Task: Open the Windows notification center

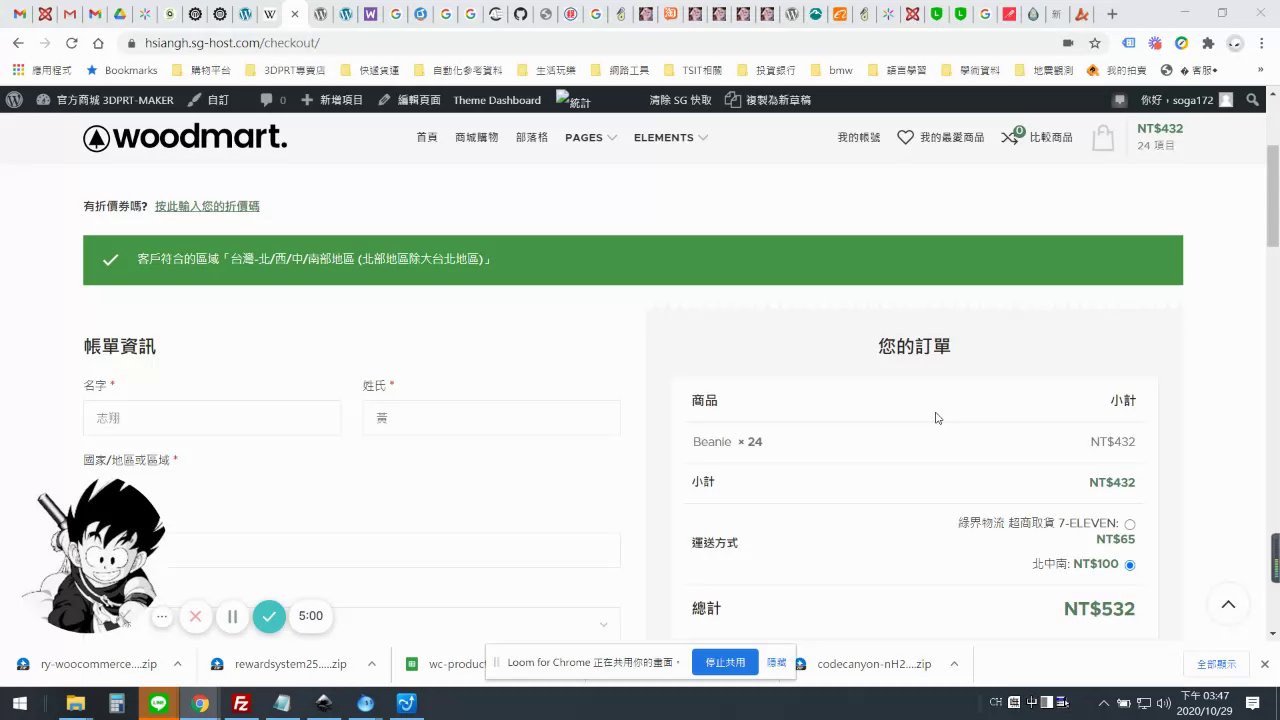Action: tap(1253, 704)
